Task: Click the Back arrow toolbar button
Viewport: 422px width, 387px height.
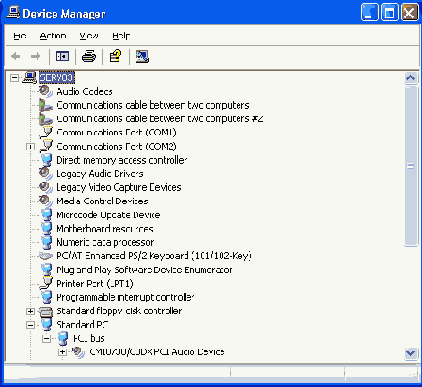Action: (16, 56)
